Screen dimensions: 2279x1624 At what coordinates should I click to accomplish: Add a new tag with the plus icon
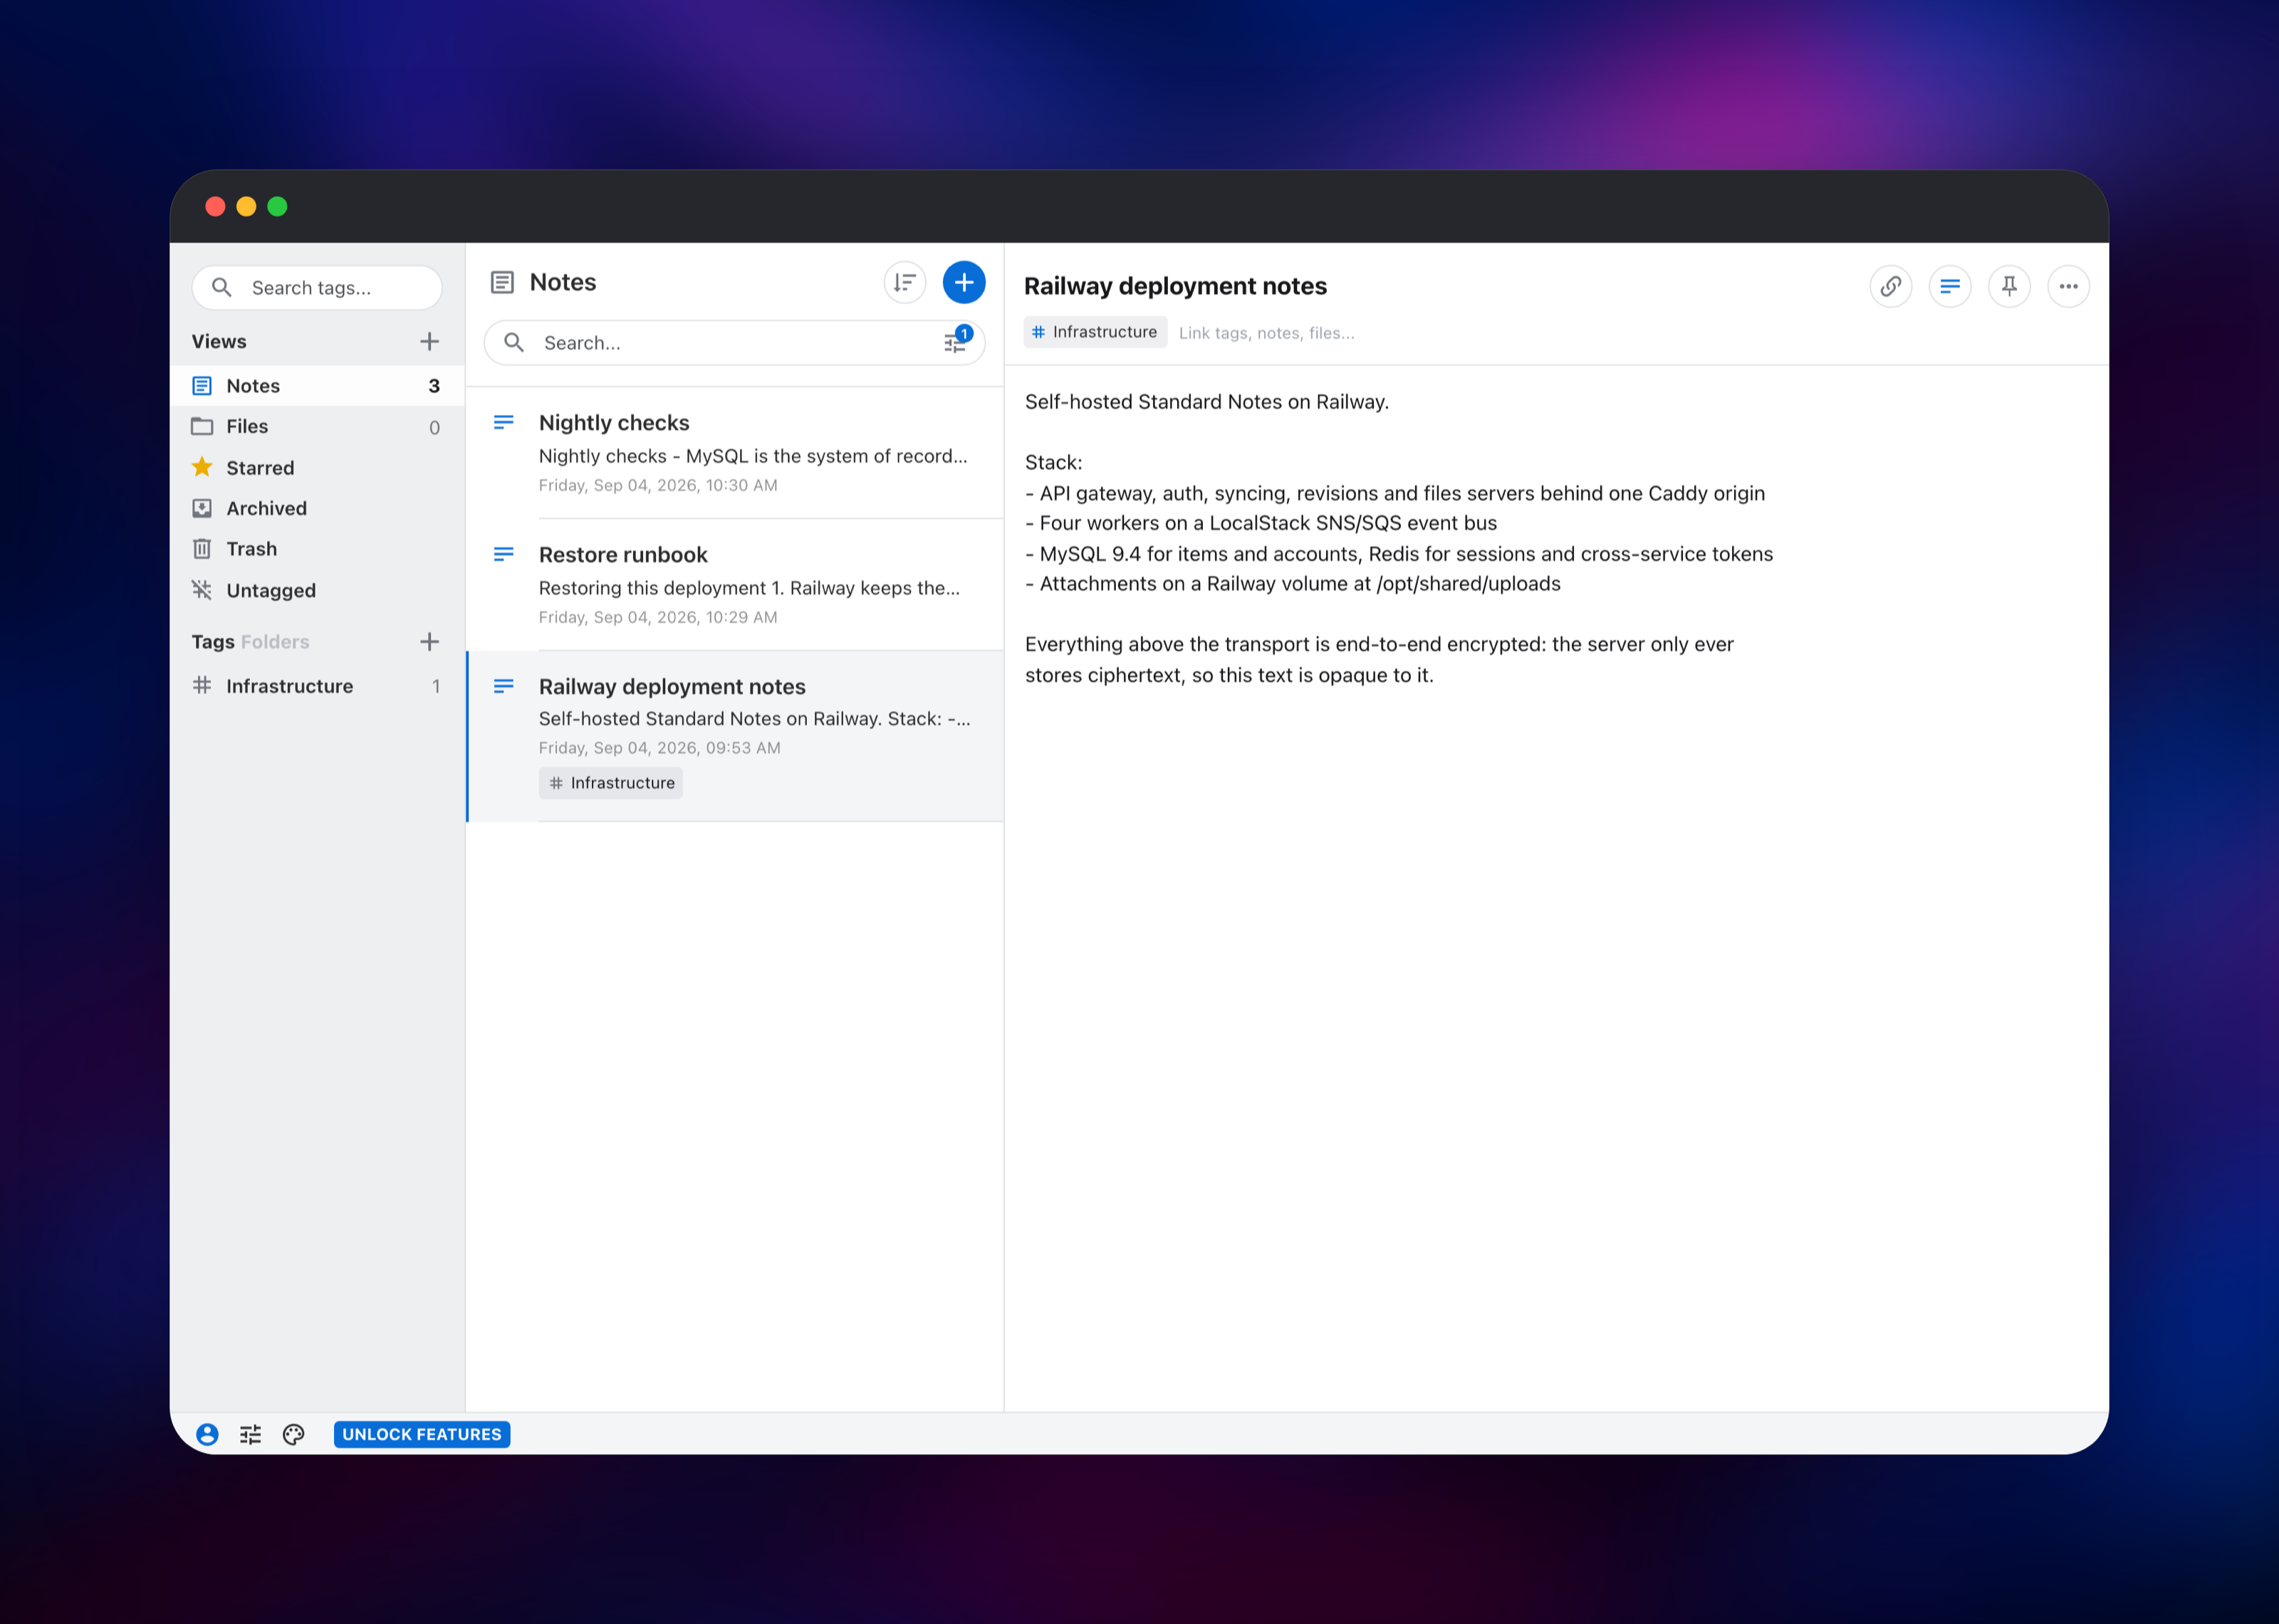pos(429,642)
